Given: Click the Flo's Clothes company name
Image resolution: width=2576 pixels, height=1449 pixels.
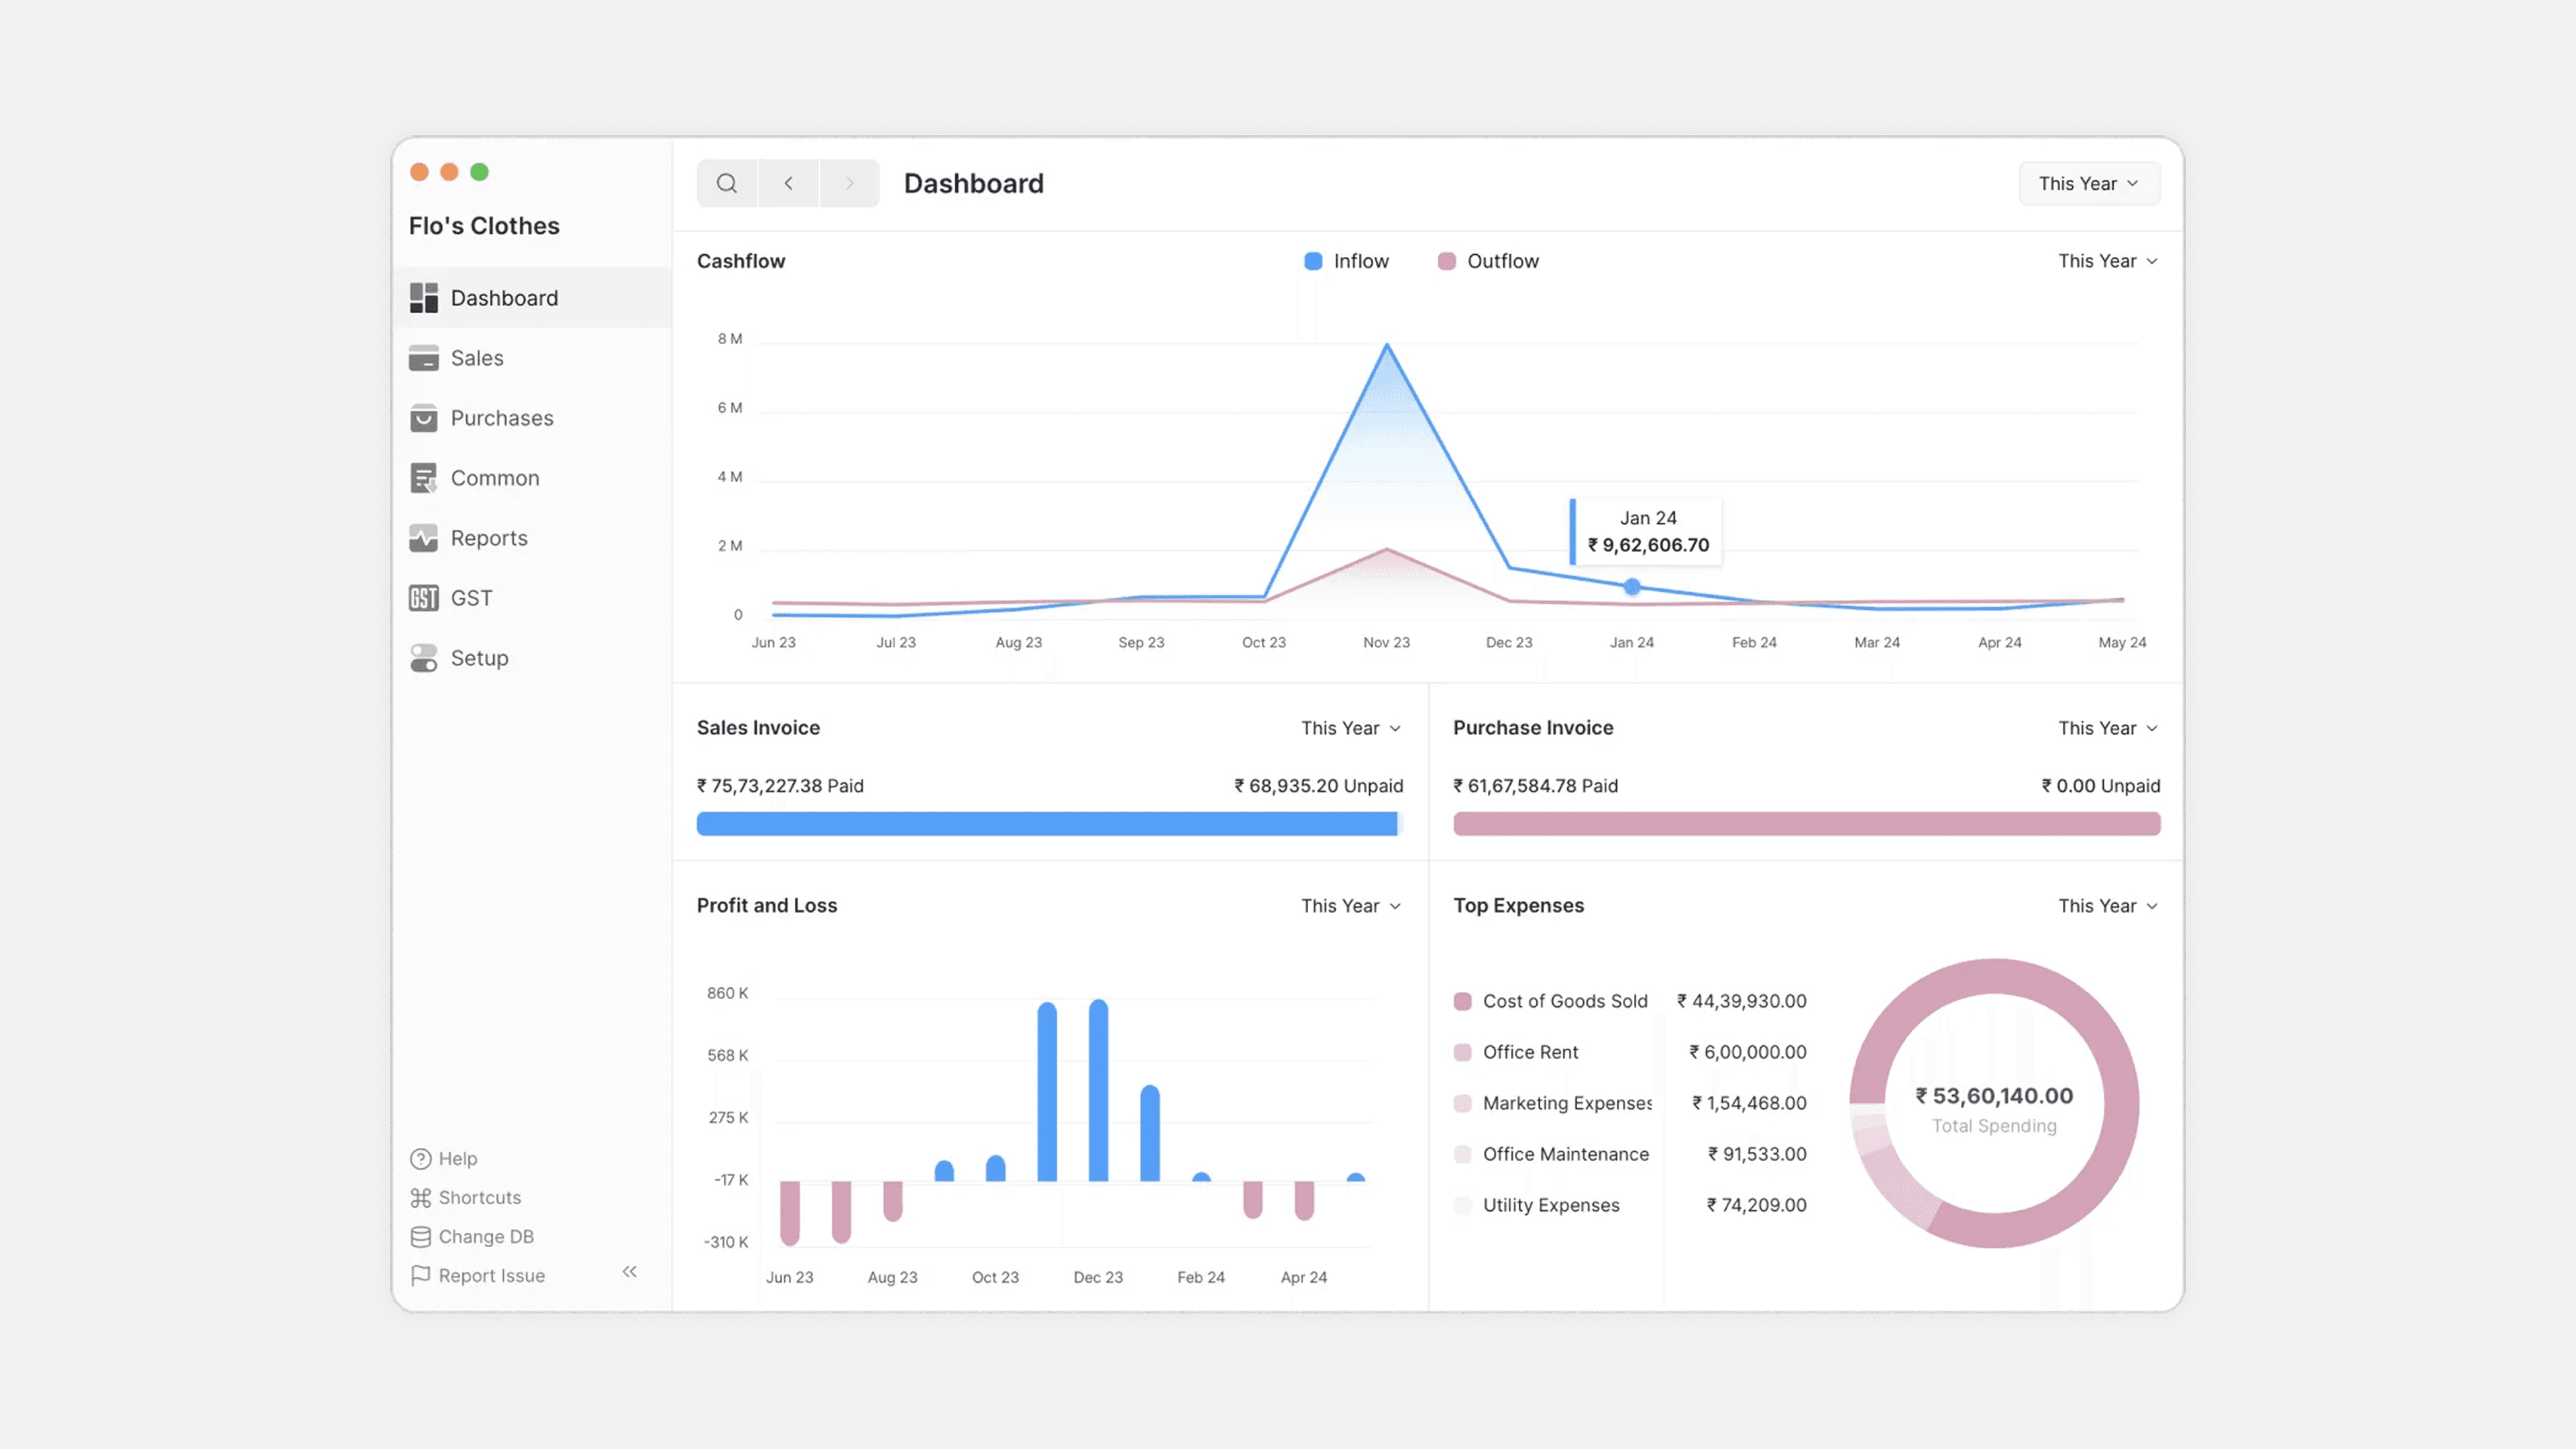Looking at the screenshot, I should click(484, 226).
